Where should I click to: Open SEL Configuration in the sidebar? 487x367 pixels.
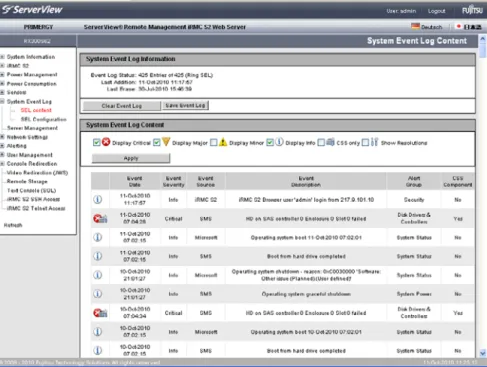tap(44, 119)
